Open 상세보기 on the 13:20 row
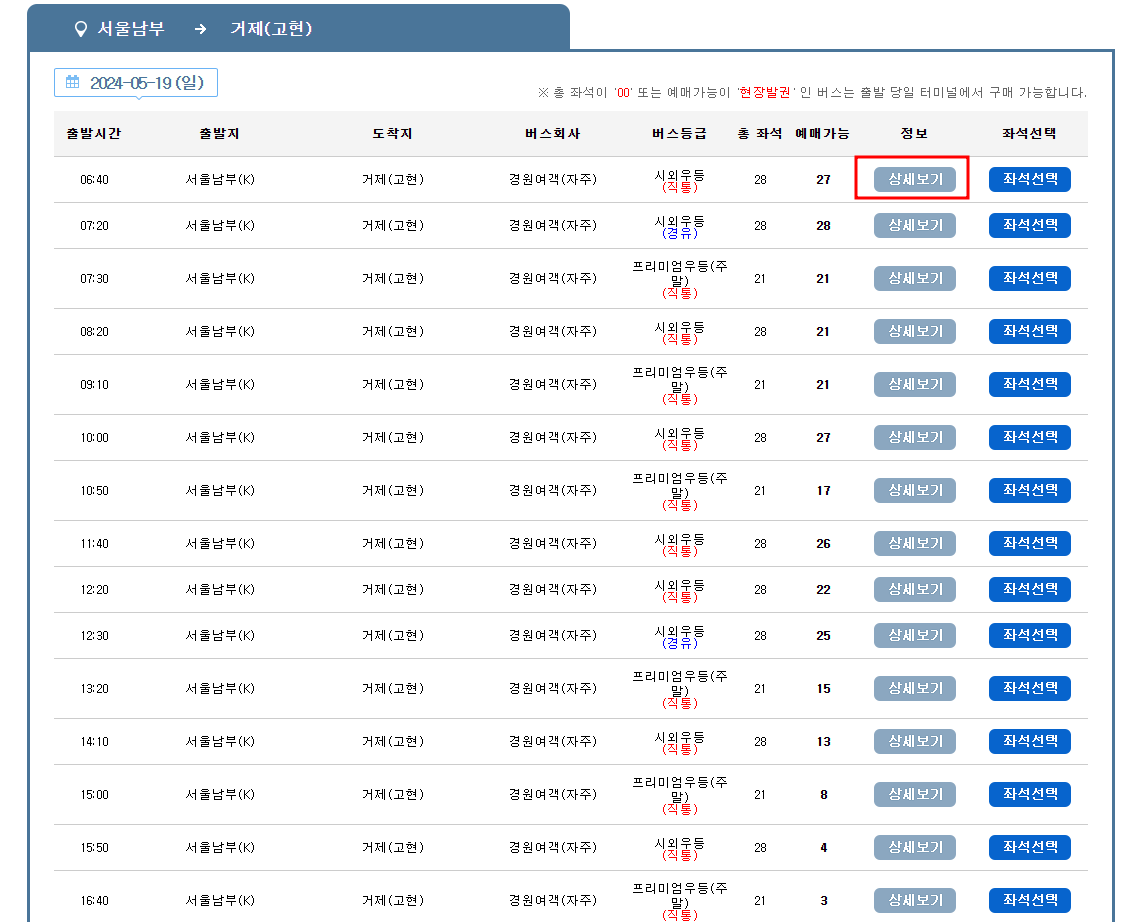1130x922 pixels. [915, 688]
